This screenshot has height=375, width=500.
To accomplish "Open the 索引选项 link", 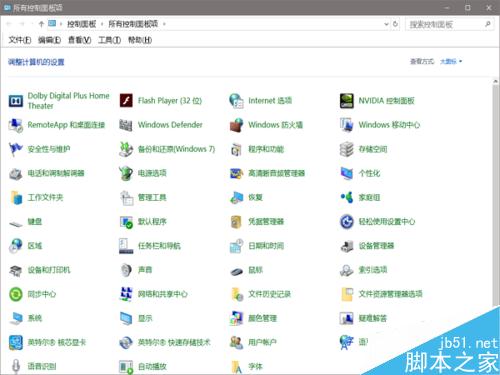I will click(373, 270).
